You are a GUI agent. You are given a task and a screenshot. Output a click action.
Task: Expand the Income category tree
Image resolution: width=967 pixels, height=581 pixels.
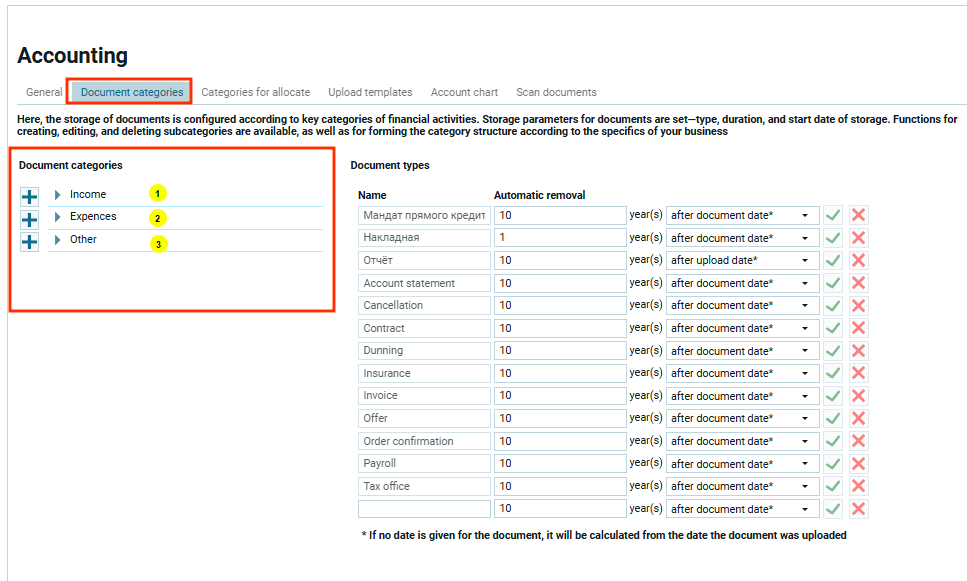point(58,195)
